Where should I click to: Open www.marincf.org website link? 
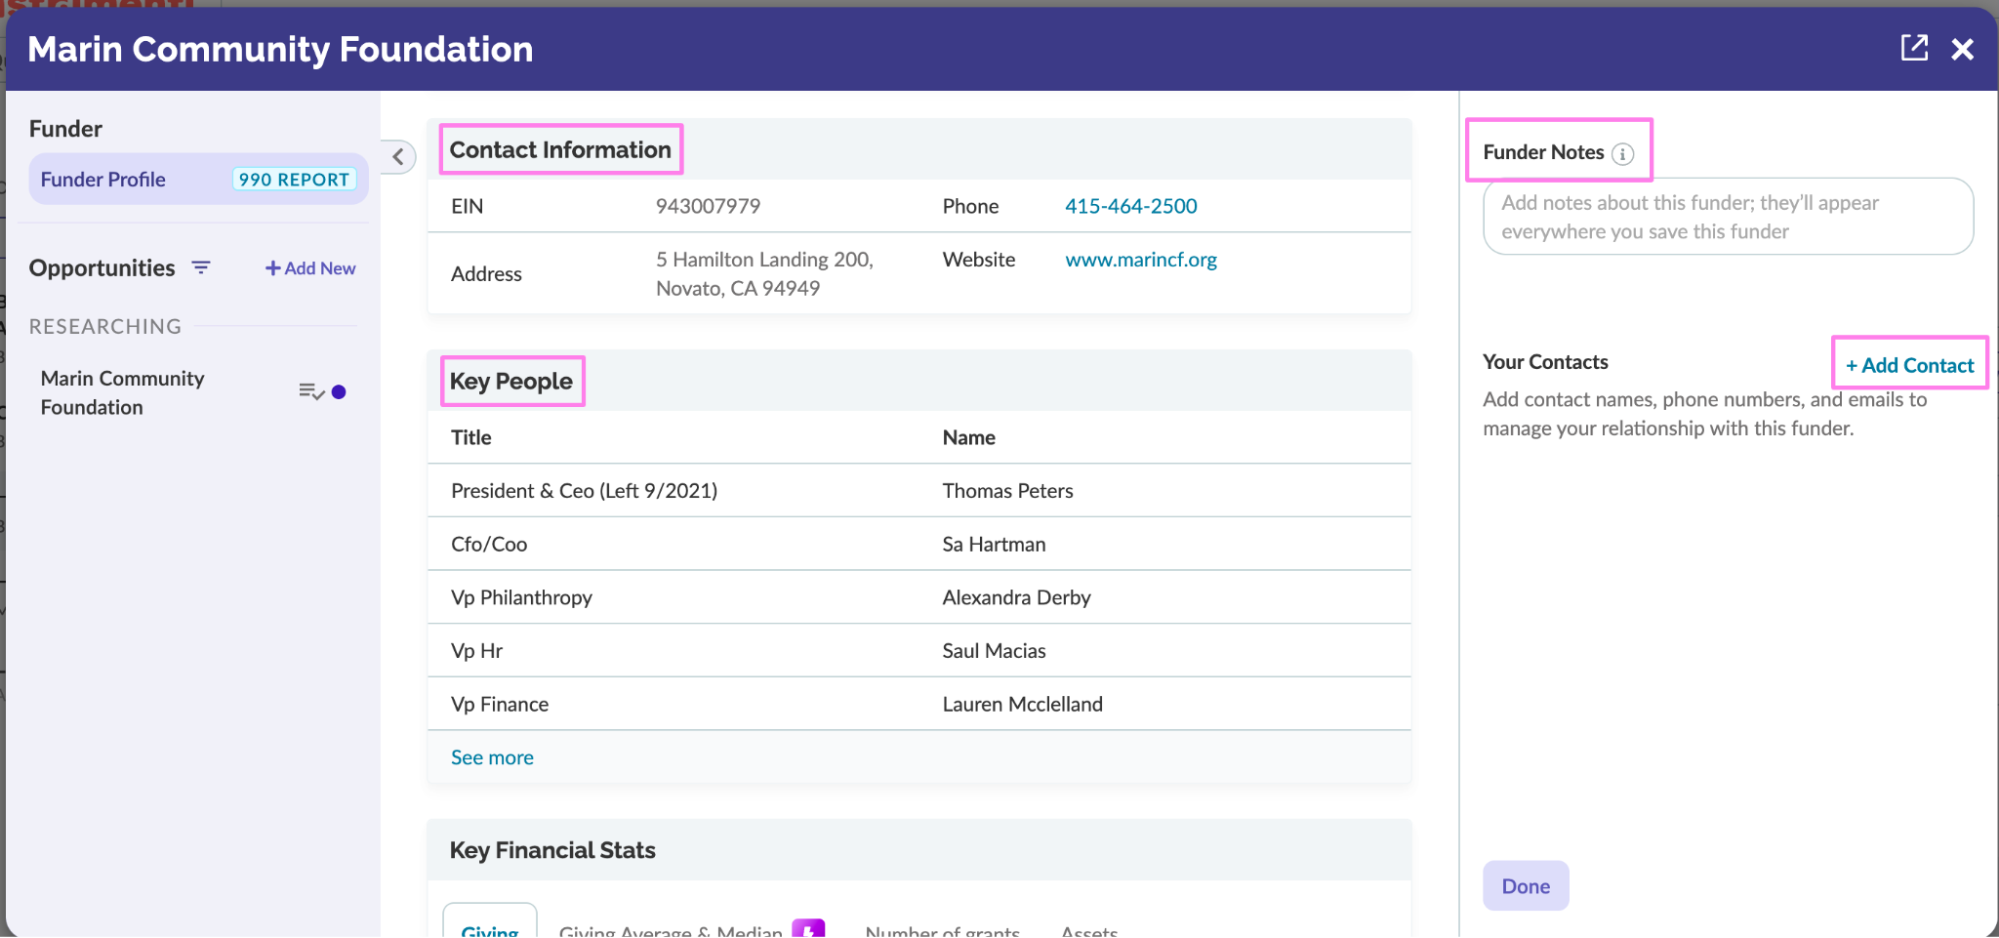coord(1141,260)
